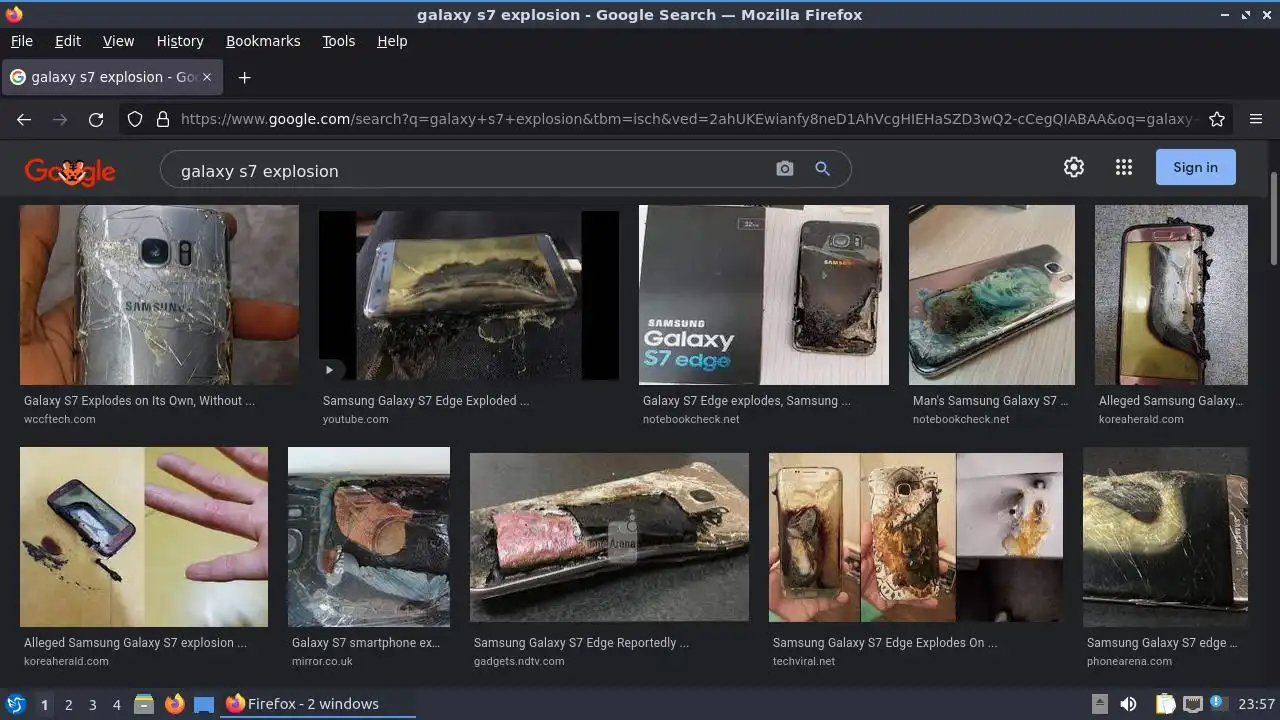Screen dimensions: 1280x720
Task: Open the phonearena.com S7 edge thumbnail
Action: click(x=1165, y=537)
